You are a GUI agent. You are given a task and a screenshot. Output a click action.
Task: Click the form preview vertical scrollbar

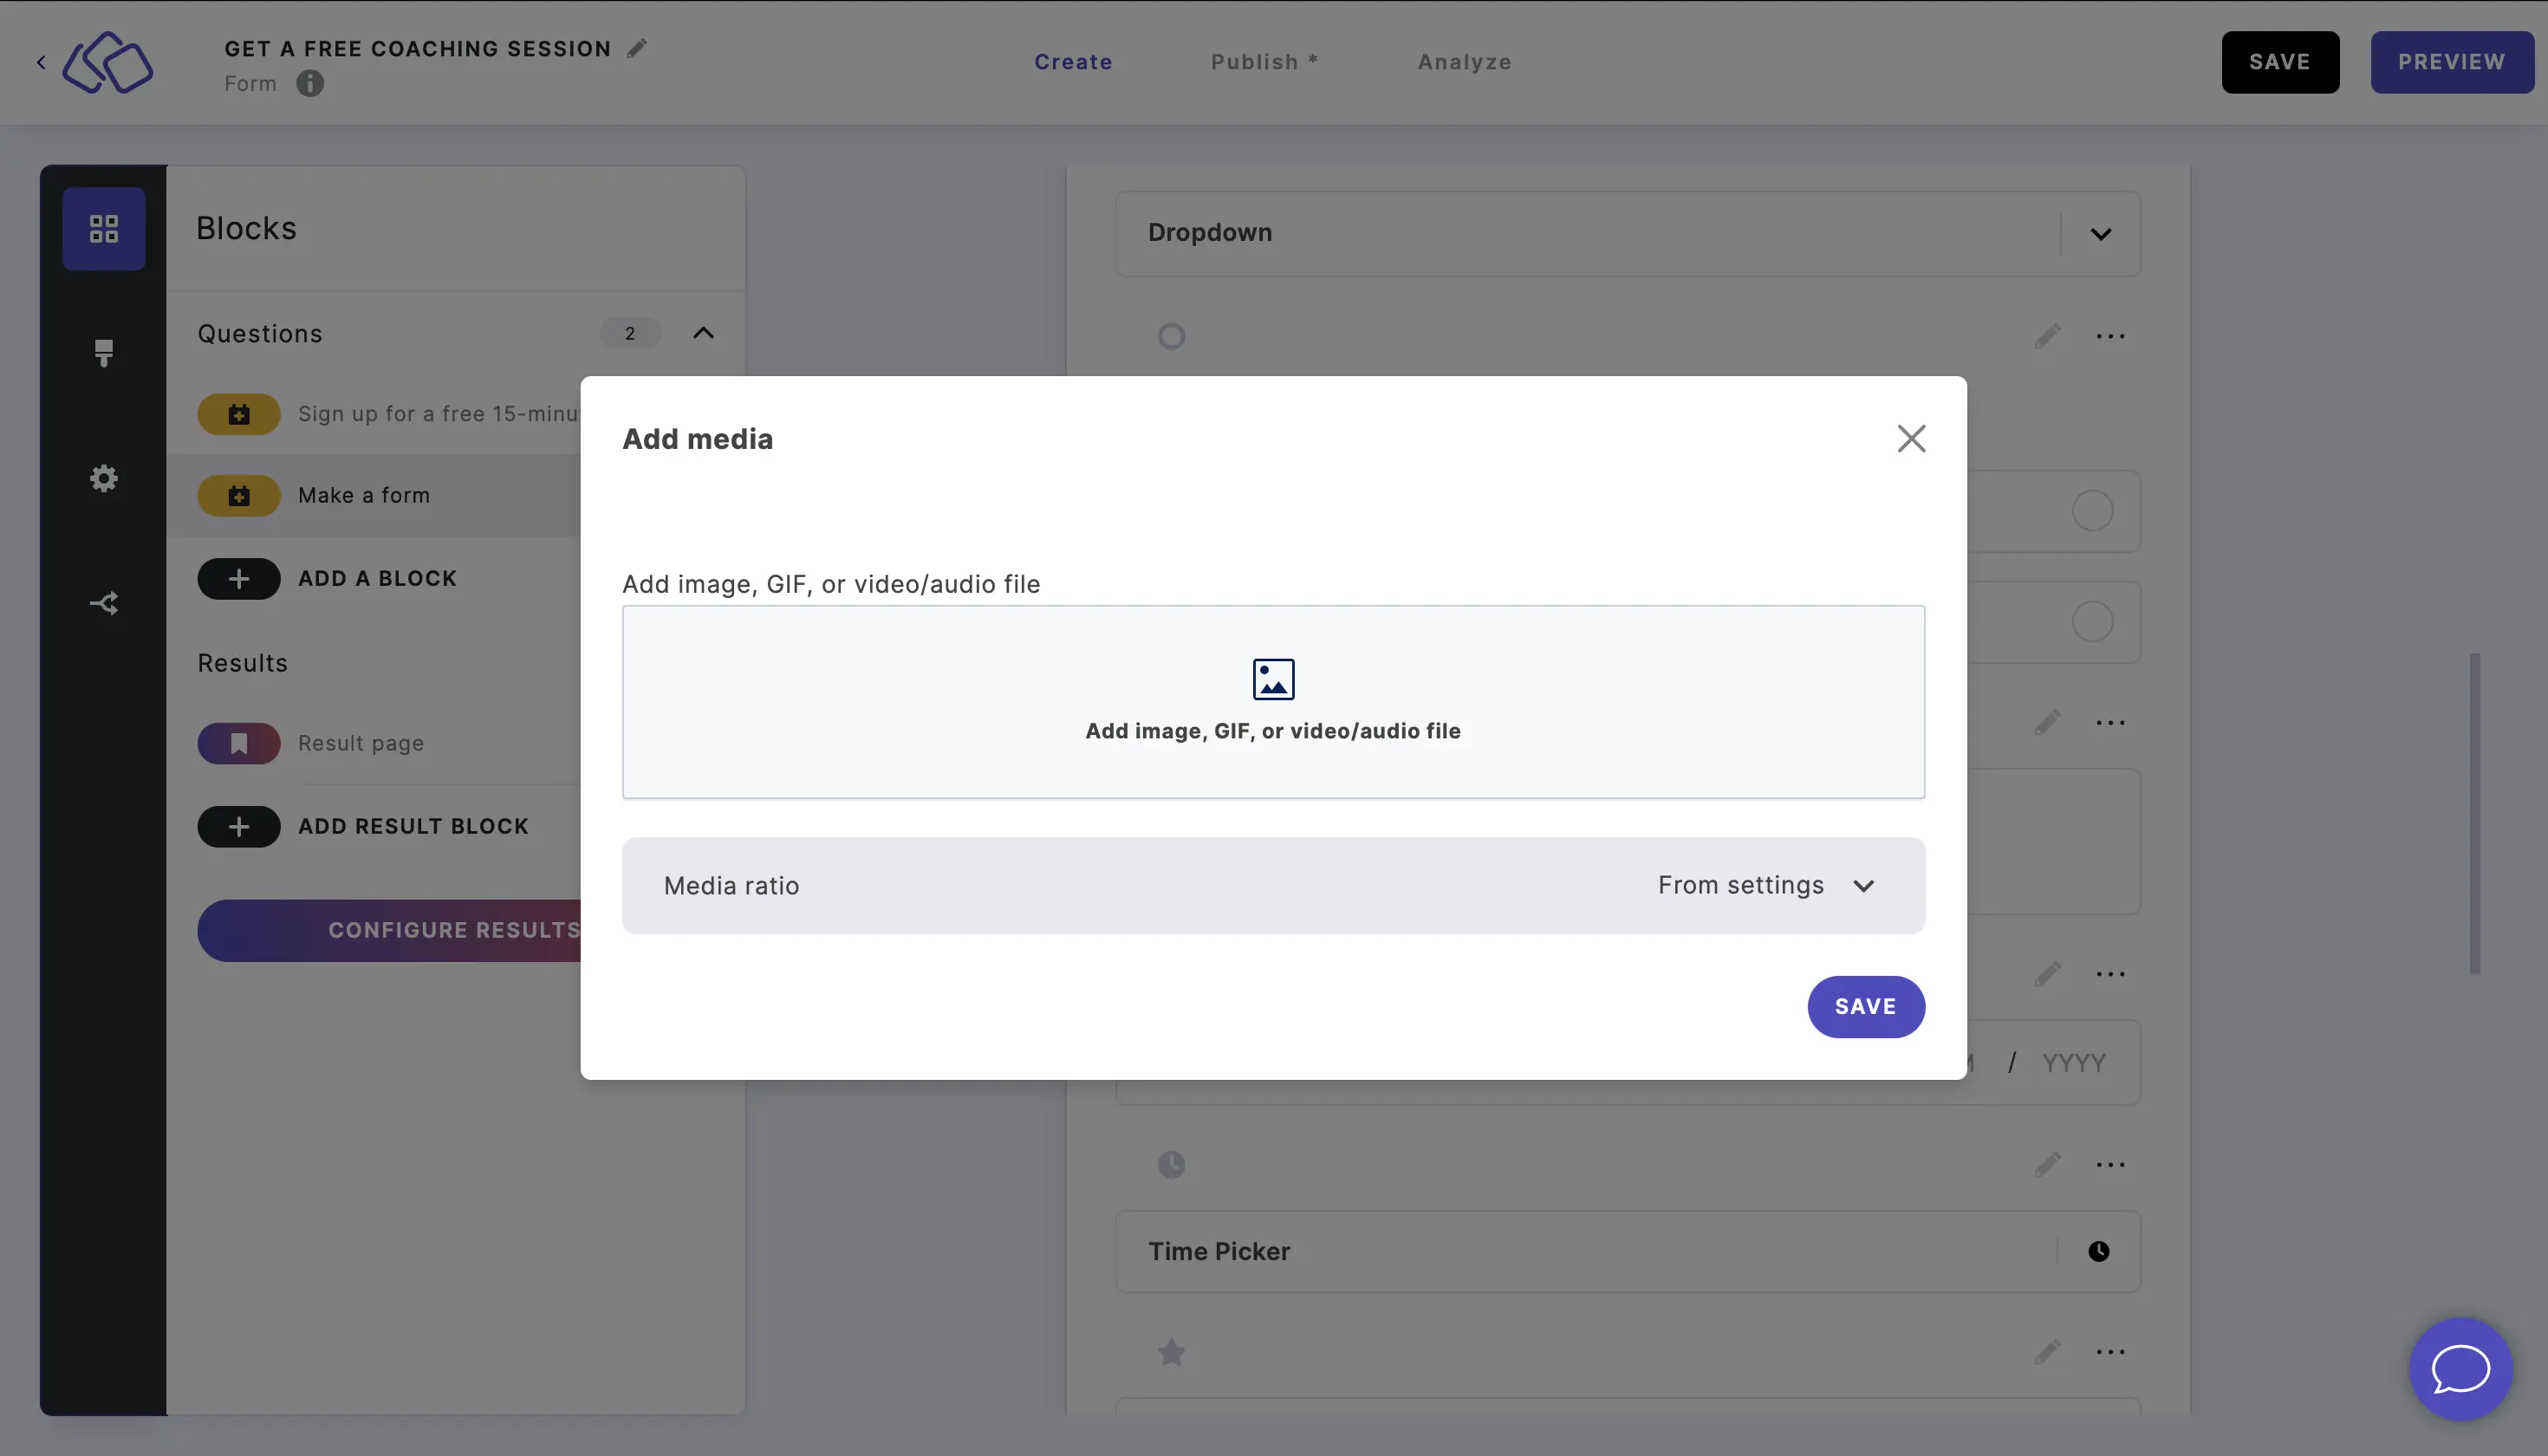[x=2474, y=814]
